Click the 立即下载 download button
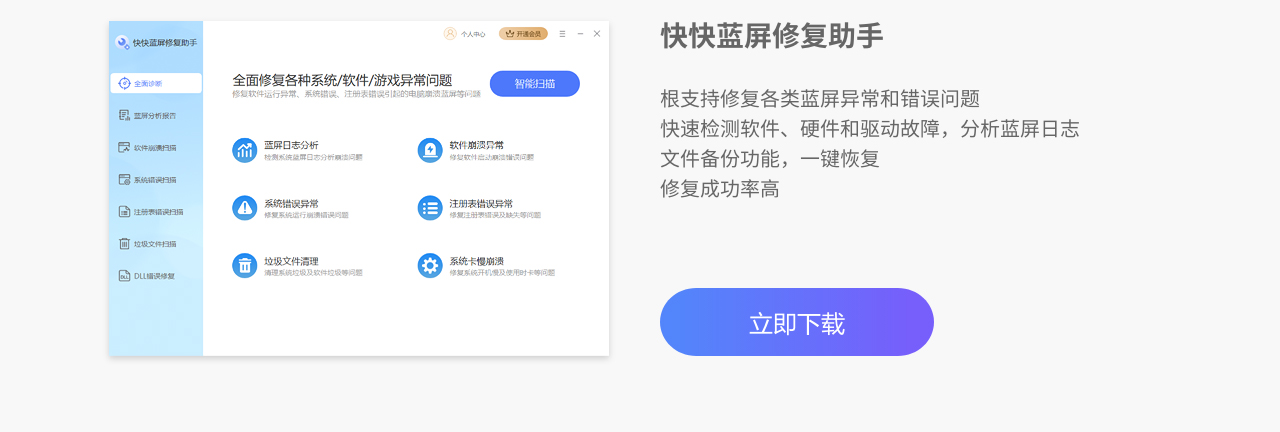This screenshot has height=432, width=1280. coord(797,322)
